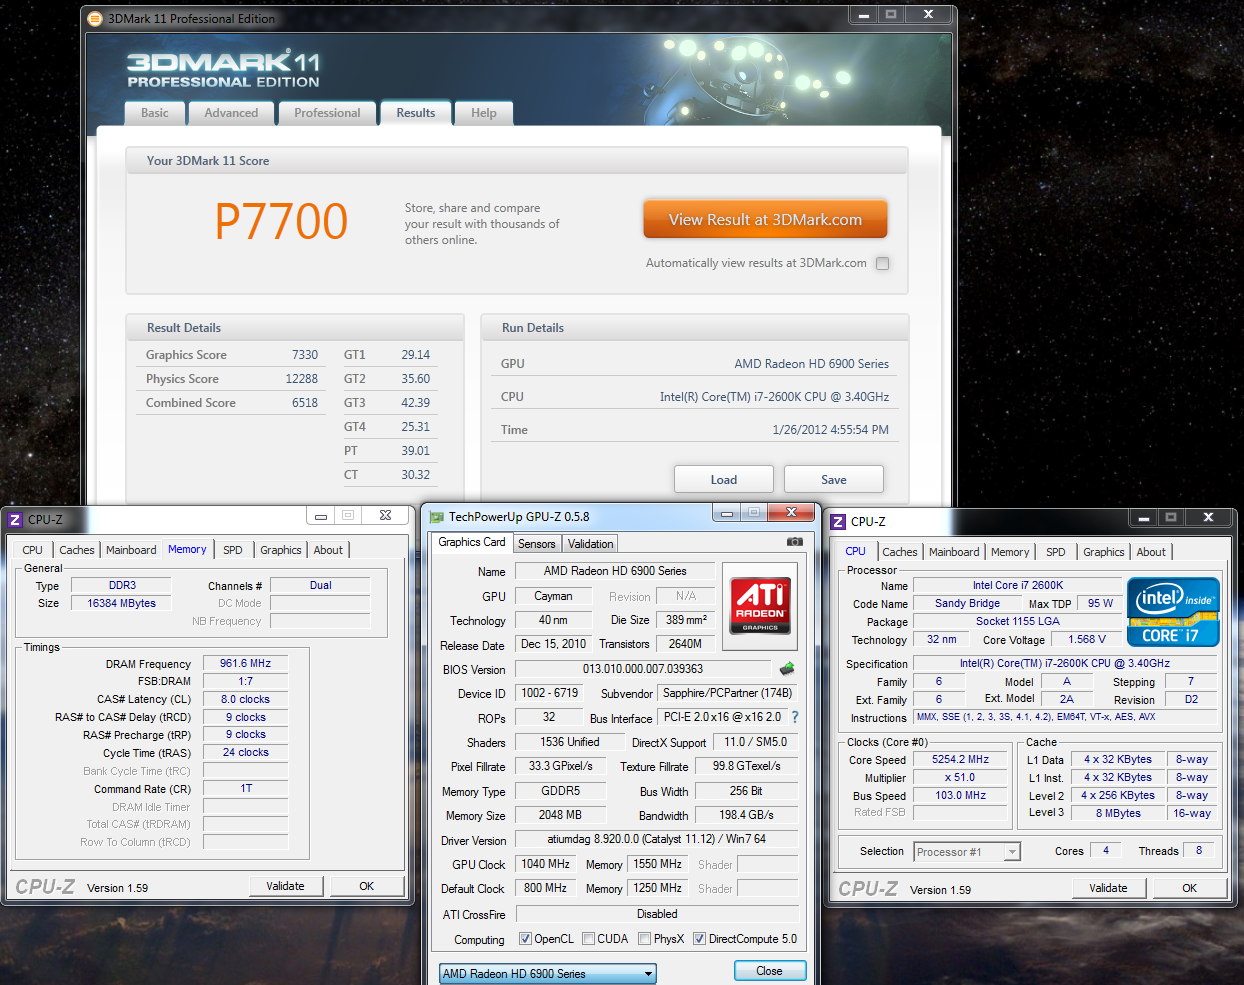Switch to Basic tab in 3DMark

(x=155, y=113)
